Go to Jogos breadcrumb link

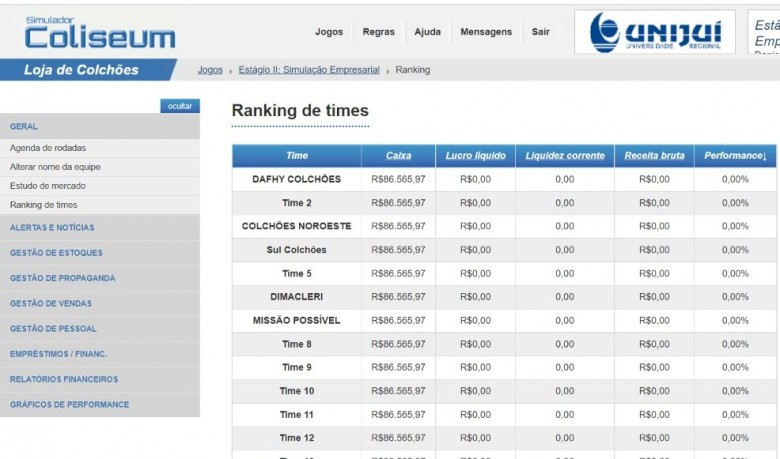coord(210,70)
